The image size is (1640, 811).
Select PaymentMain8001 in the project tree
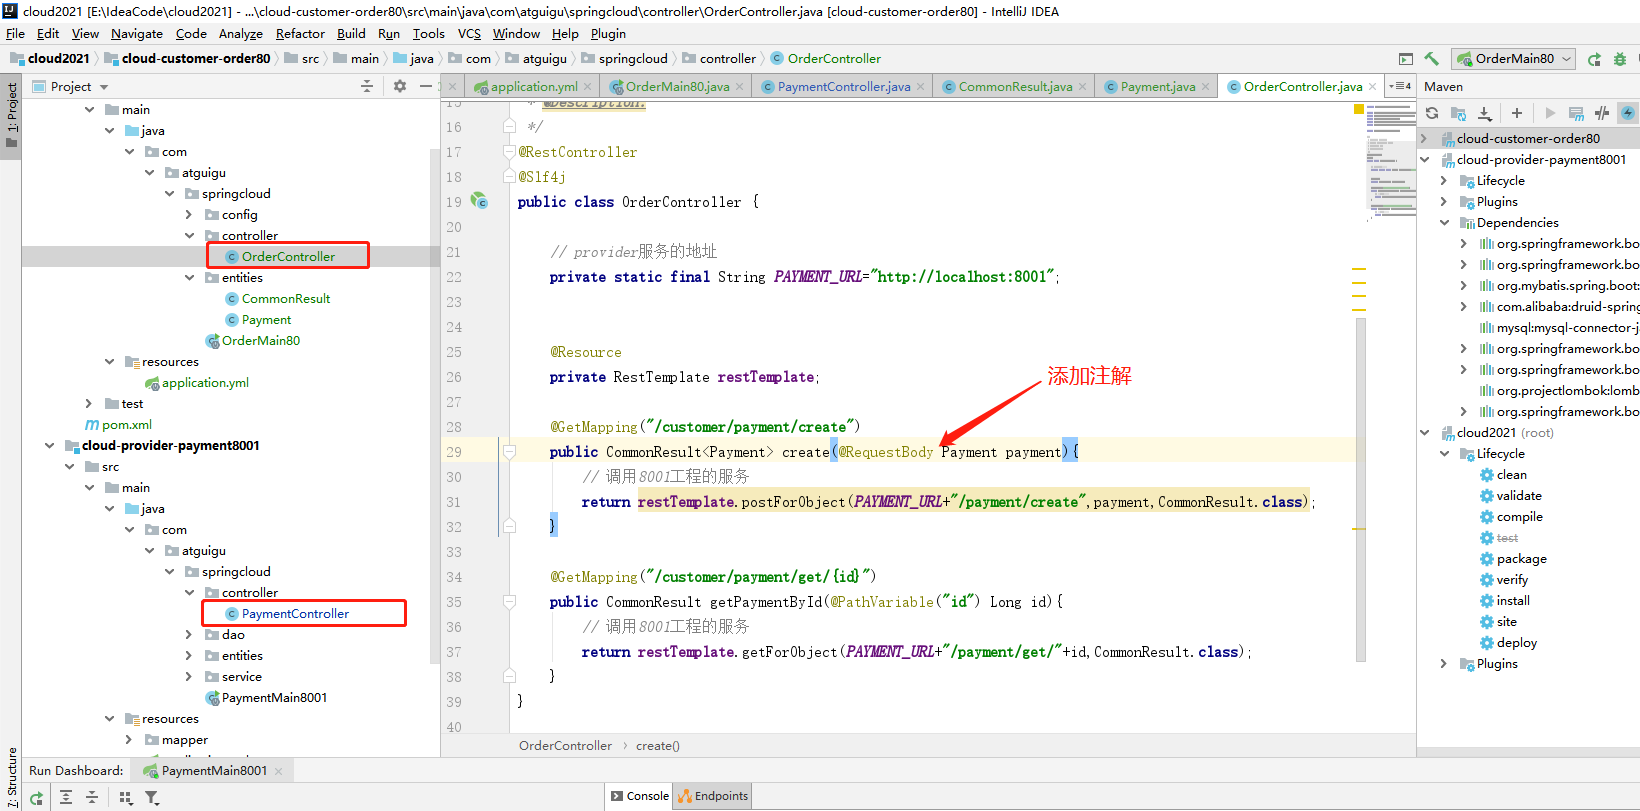(274, 698)
